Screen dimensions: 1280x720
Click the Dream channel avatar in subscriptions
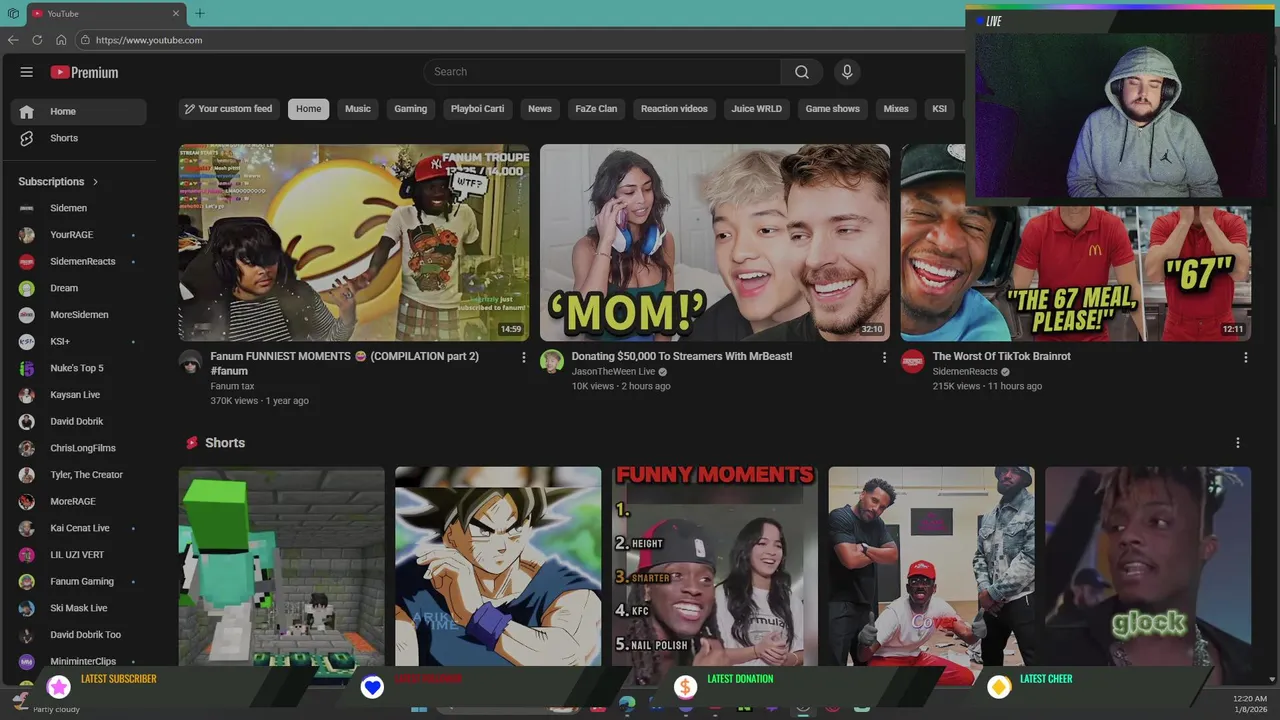(x=27, y=288)
